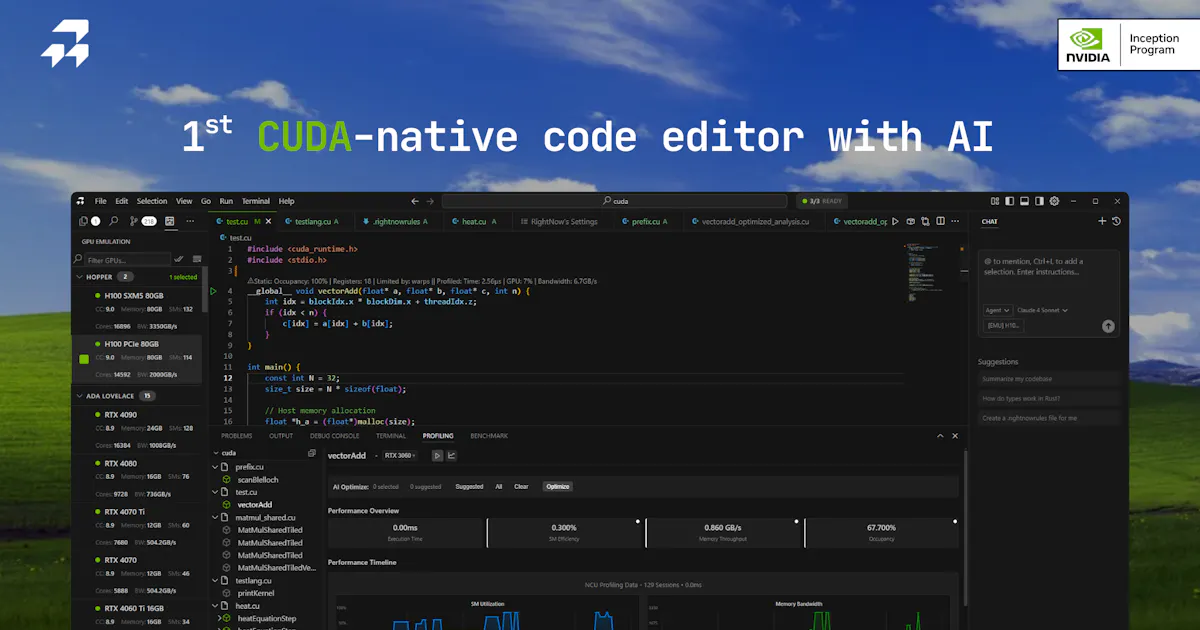Open the RTX 3060 GPU dropdown in profiling
1200x630 pixels.
coord(401,455)
